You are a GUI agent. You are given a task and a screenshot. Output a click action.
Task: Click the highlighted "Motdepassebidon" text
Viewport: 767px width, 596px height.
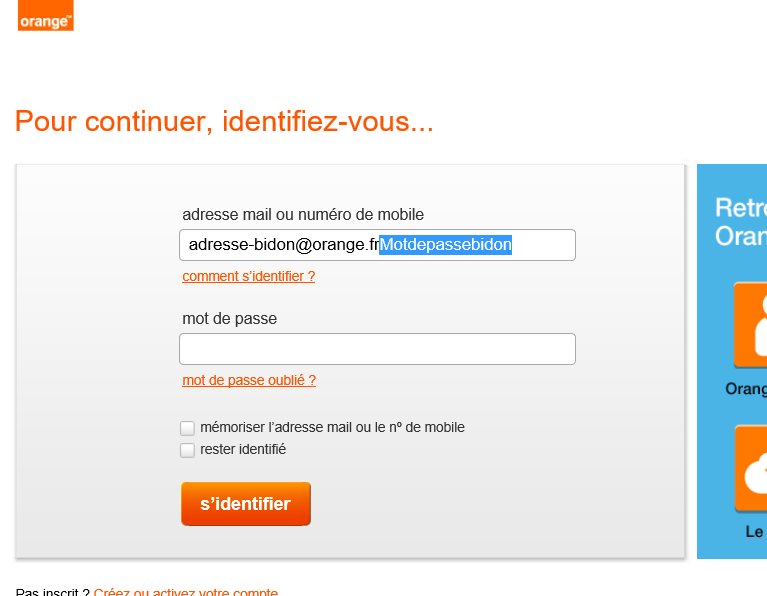(445, 245)
